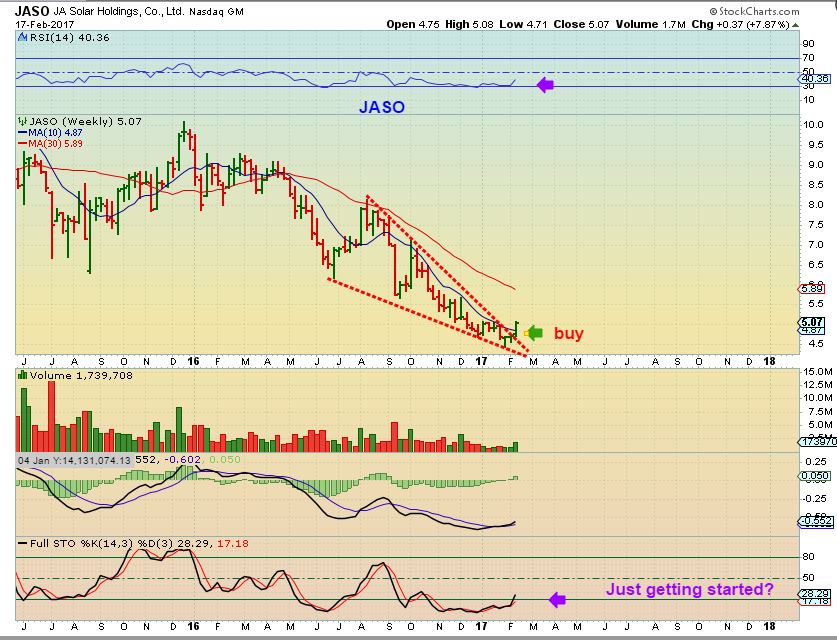The width and height of the screenshot is (837, 640).
Task: Click the 5.89 red price tag
Action: click(x=811, y=289)
